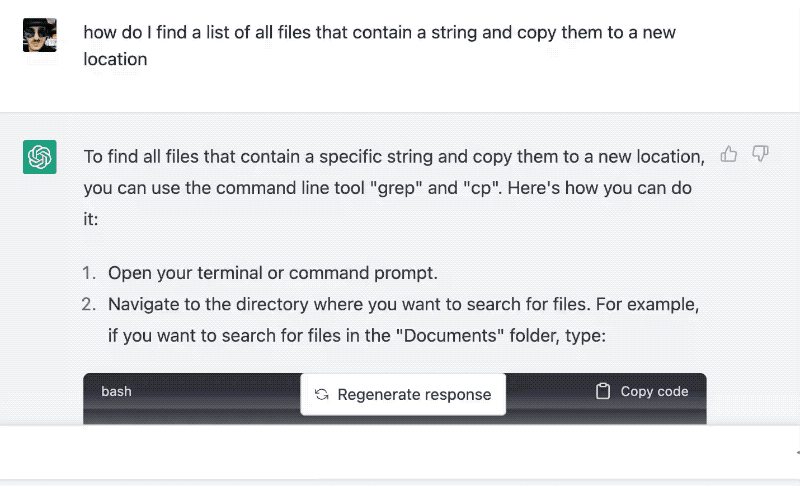This screenshot has width=800, height=486.
Task: Click the user question text about copying files
Action: 380,45
